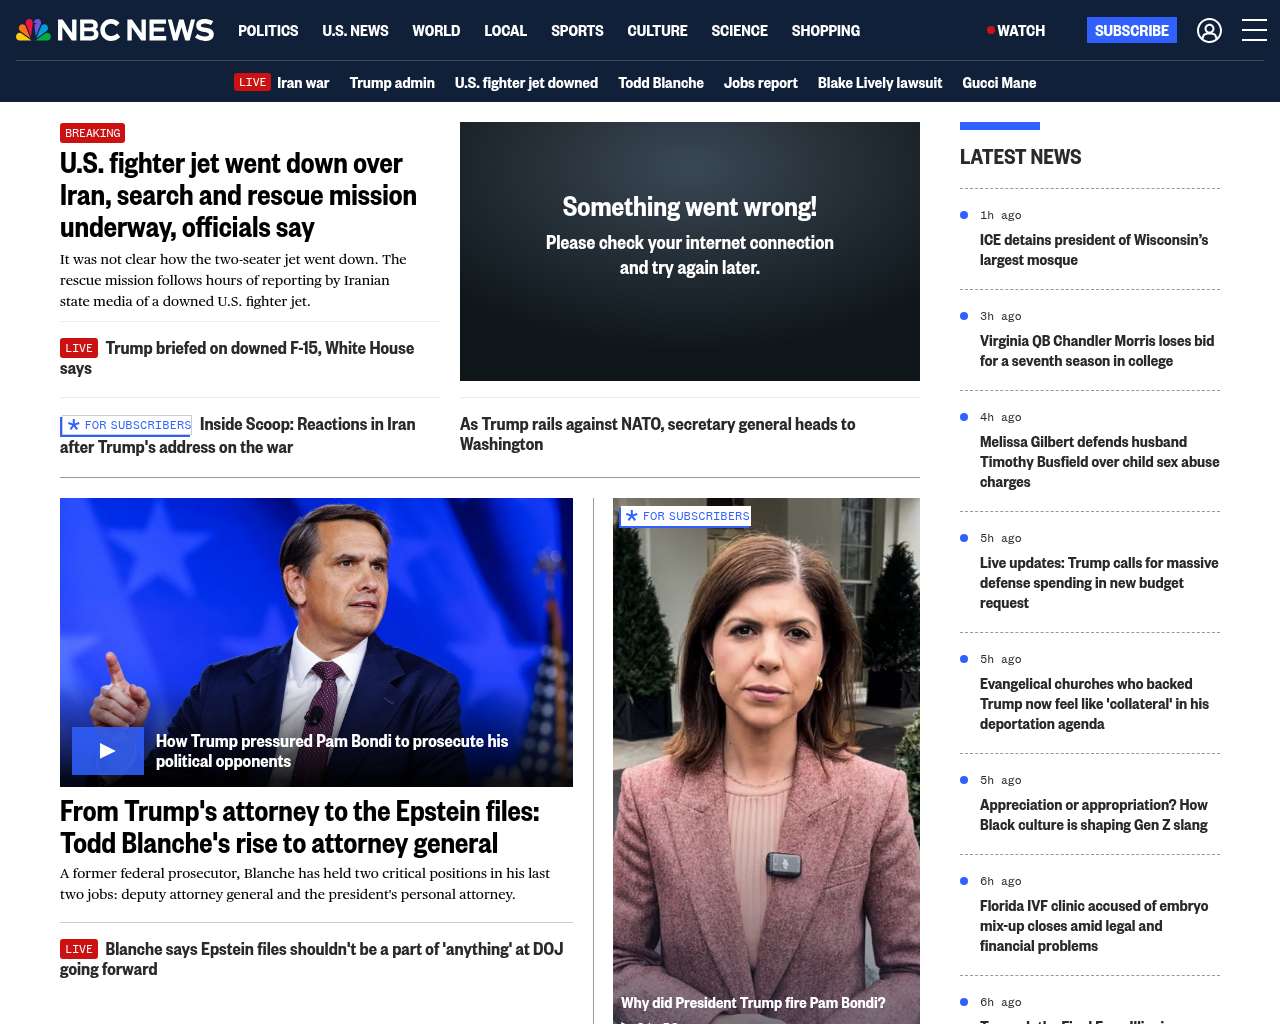Click the BREAKING label badge
Viewport: 1280px width, 1024px height.
coord(92,133)
